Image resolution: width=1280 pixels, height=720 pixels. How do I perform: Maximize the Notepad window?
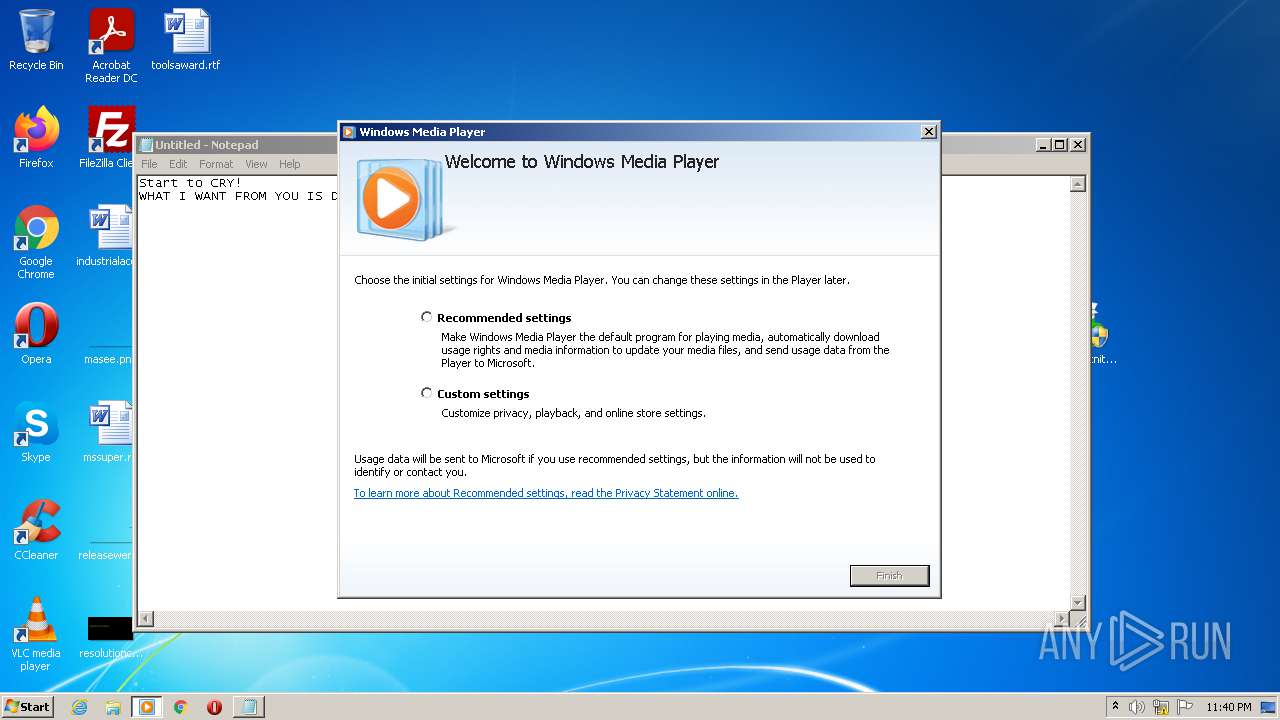pyautogui.click(x=1060, y=145)
